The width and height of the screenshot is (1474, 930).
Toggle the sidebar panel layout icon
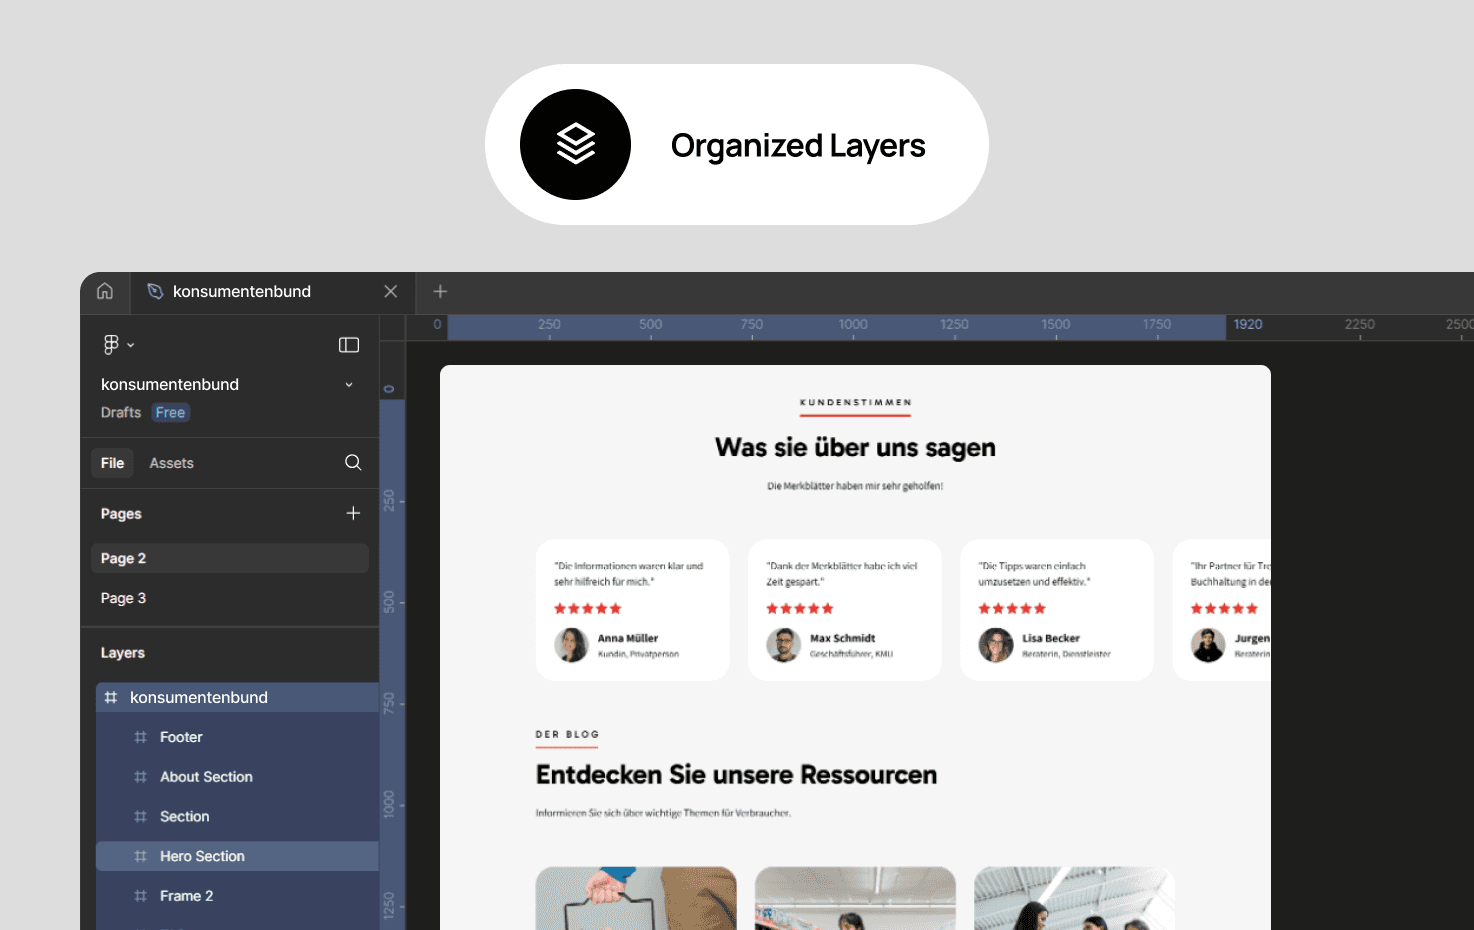click(x=349, y=345)
